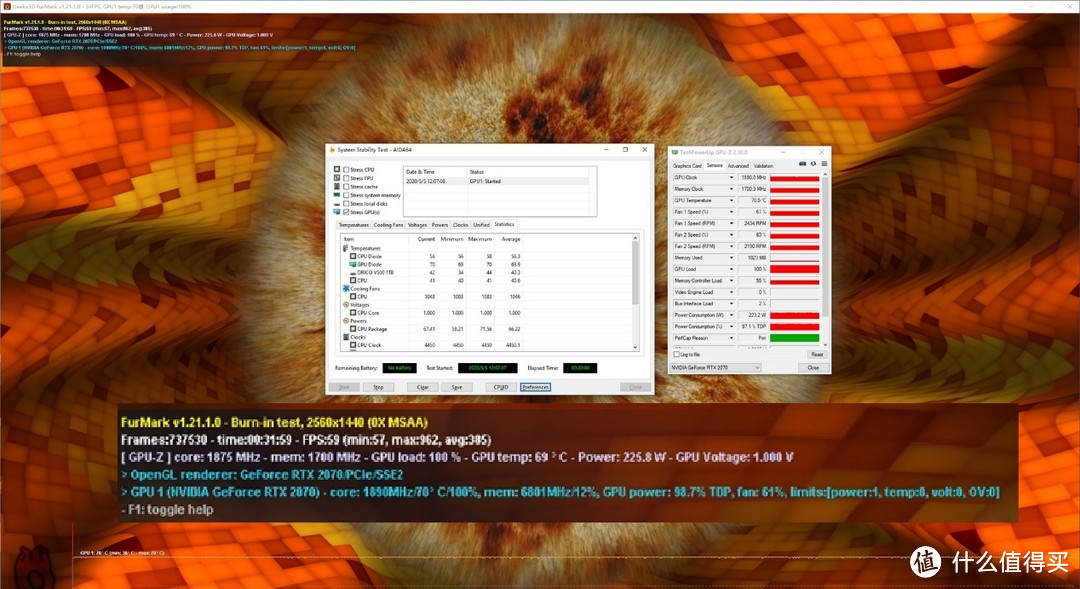Click the Average column header in statistics

[x=510, y=239]
